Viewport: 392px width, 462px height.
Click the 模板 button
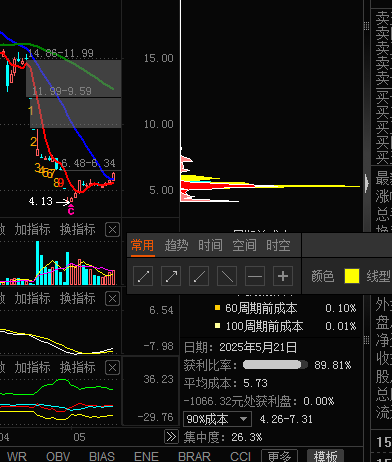click(325, 456)
